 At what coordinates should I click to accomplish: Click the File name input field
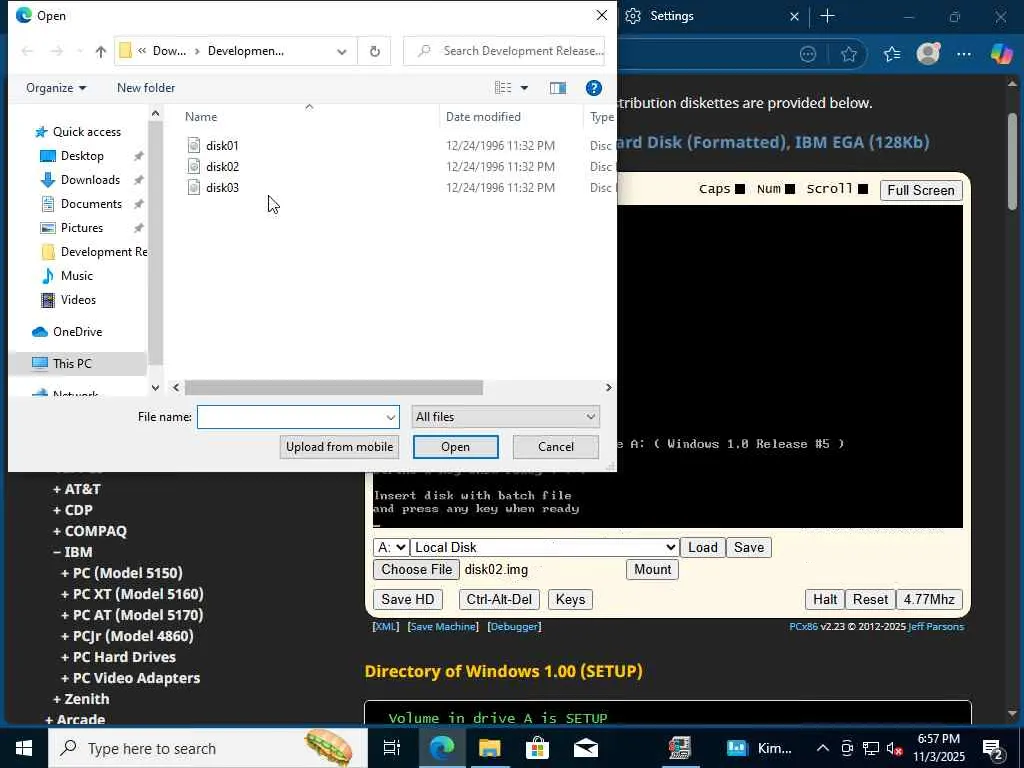click(291, 417)
